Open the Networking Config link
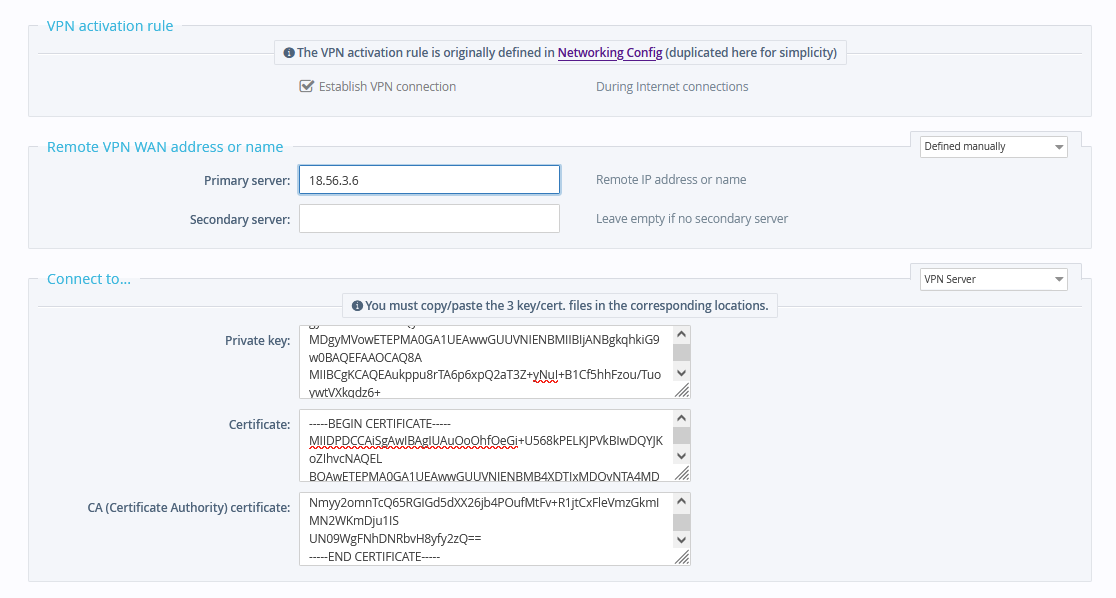This screenshot has height=598, width=1116. coord(610,53)
